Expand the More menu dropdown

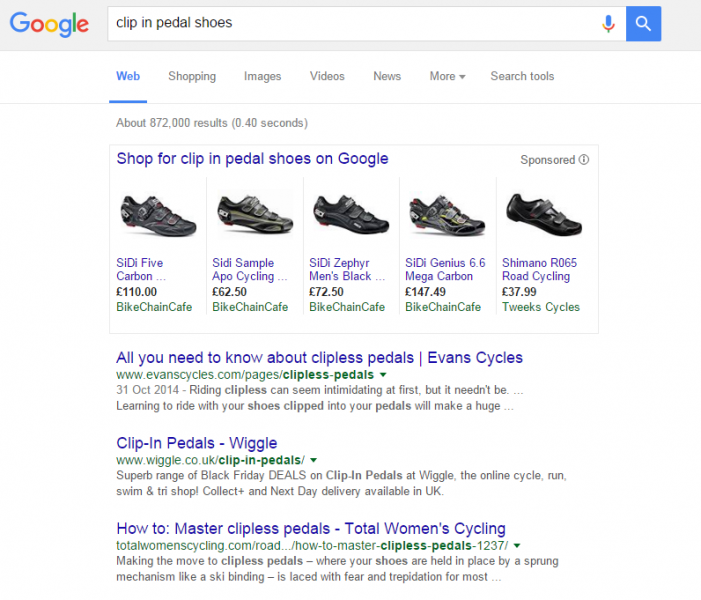(x=447, y=76)
